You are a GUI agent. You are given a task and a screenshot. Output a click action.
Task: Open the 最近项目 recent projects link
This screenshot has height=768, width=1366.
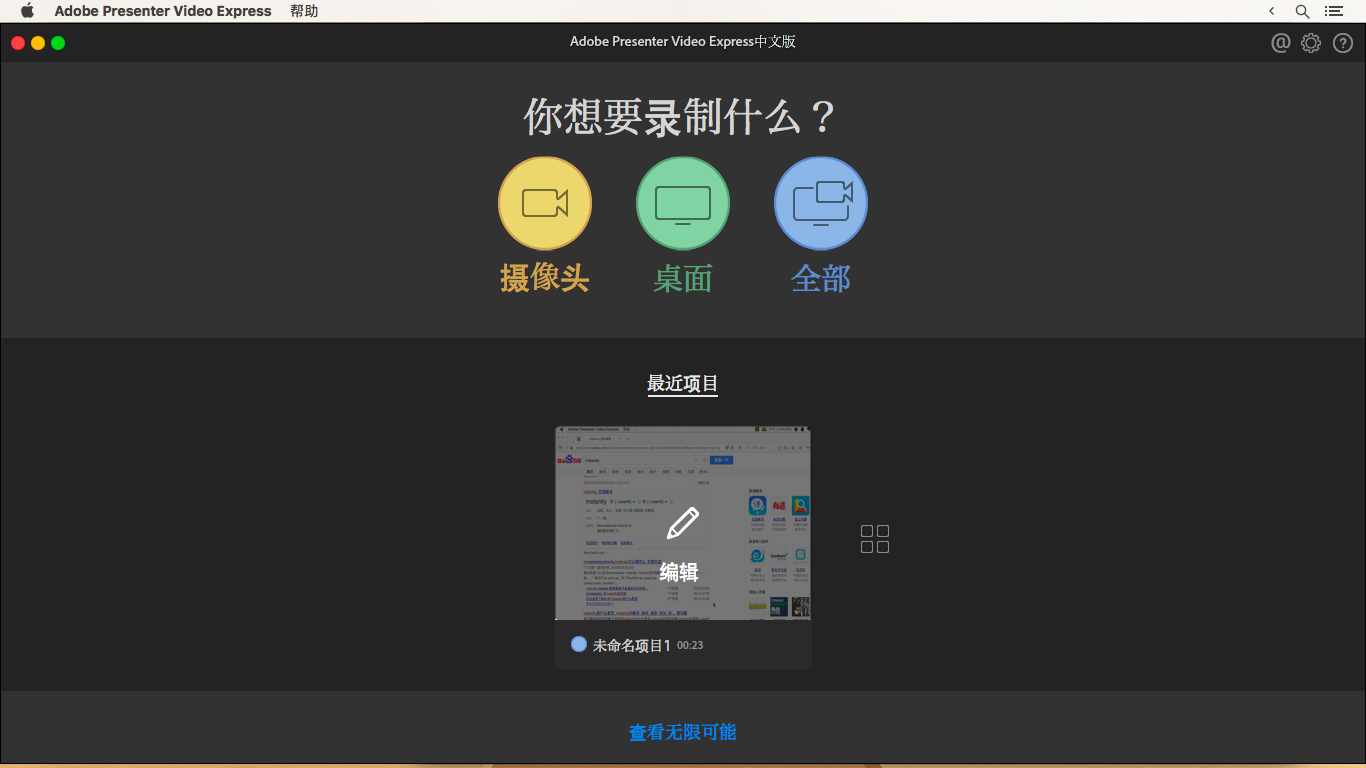click(683, 383)
